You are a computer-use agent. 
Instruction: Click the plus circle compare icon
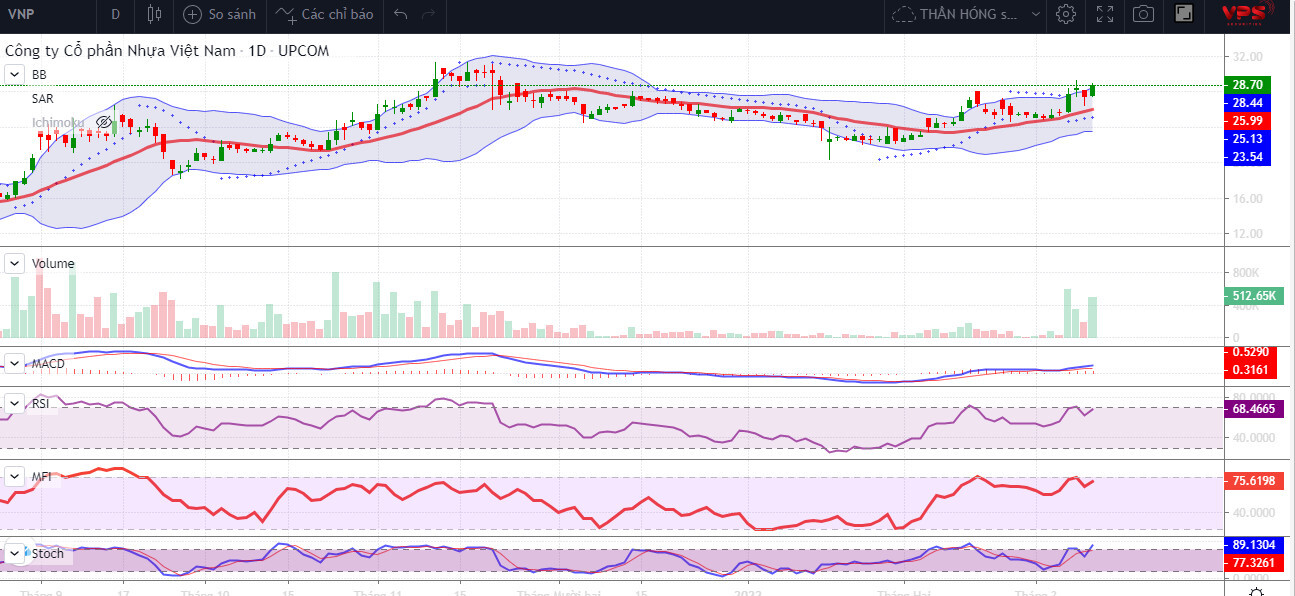[x=192, y=15]
